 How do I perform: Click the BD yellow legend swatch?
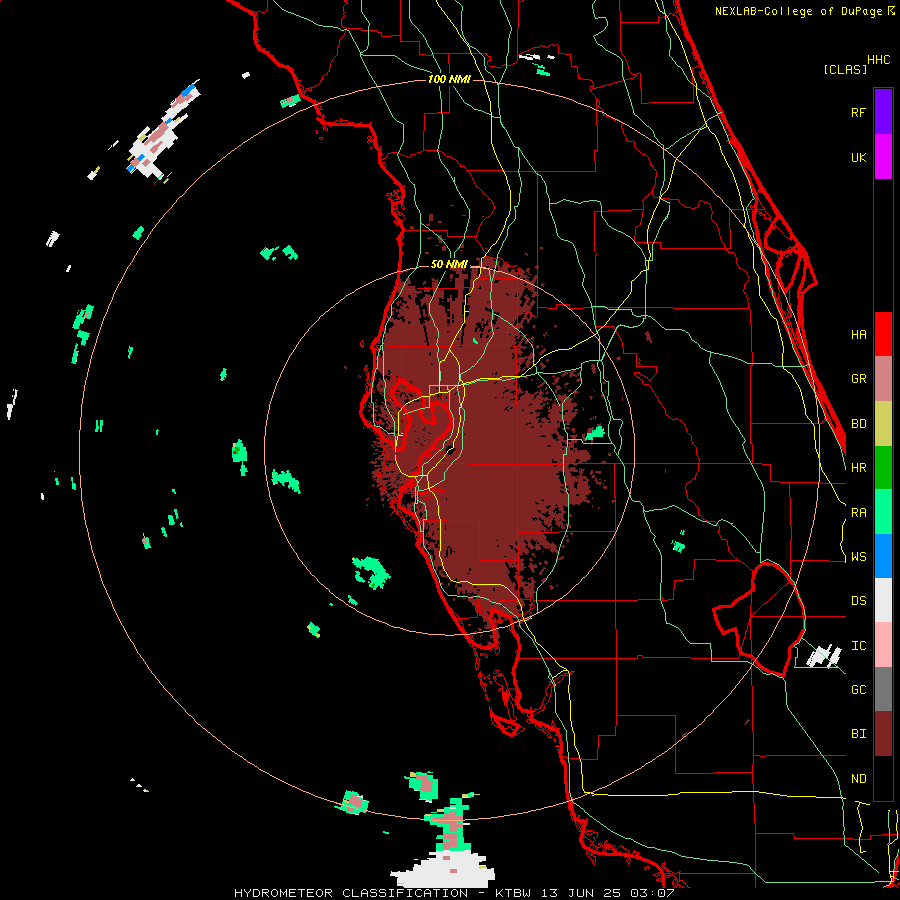(883, 423)
